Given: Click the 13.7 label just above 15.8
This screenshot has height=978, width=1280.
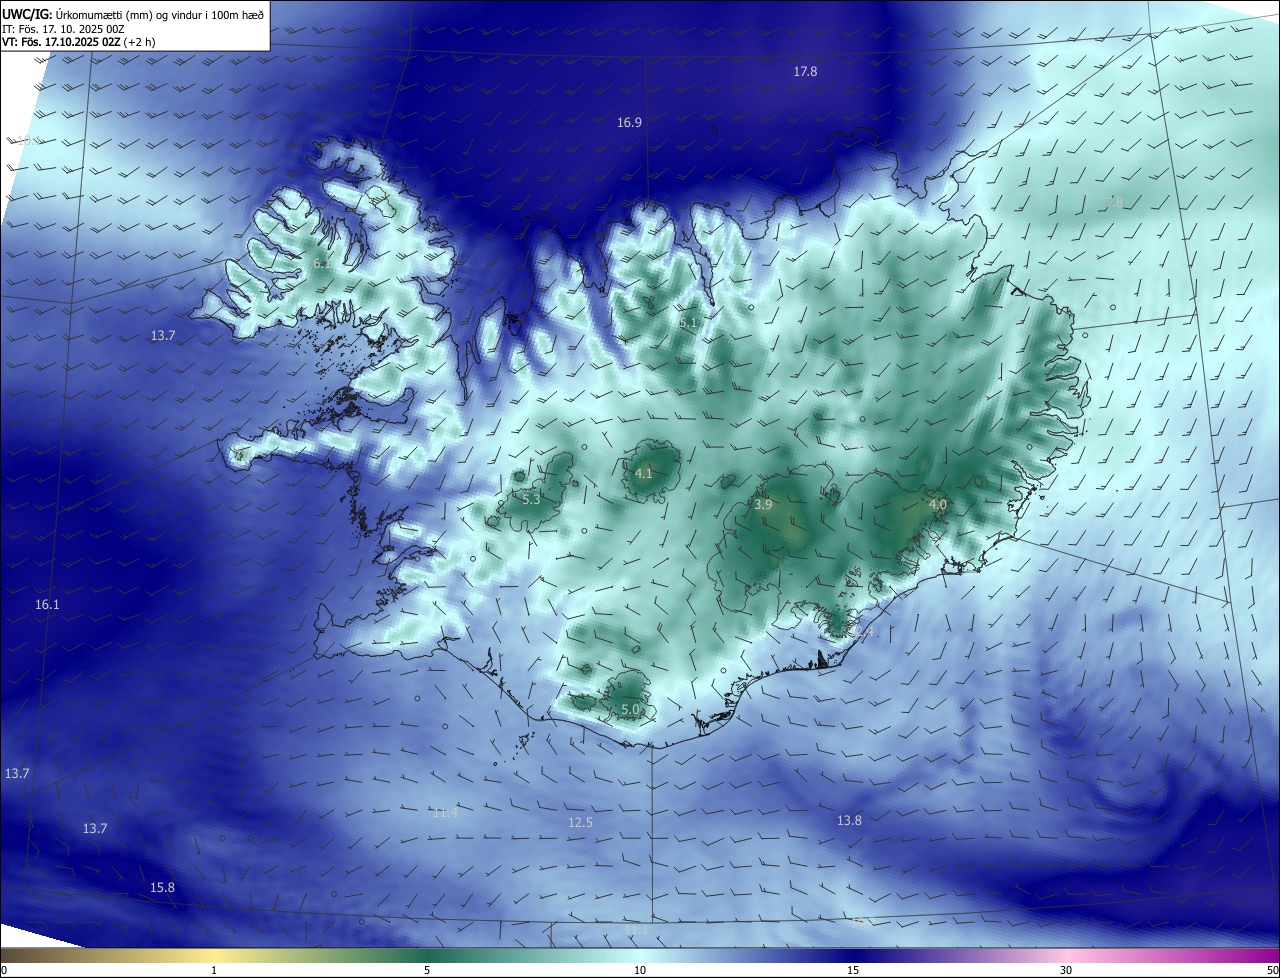Looking at the screenshot, I should pos(95,829).
